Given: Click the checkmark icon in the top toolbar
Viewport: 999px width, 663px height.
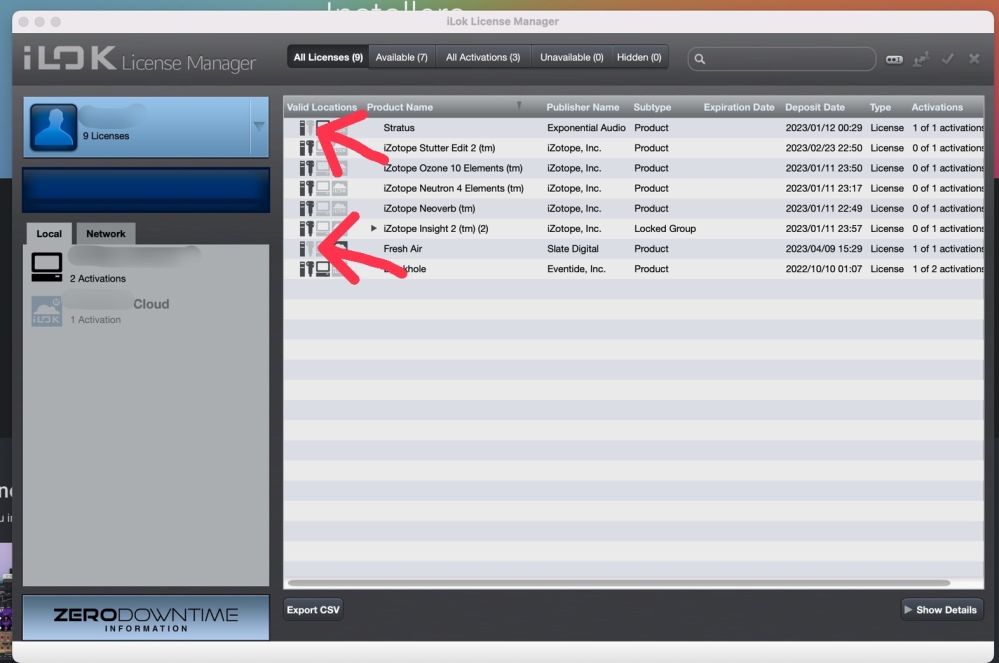Looking at the screenshot, I should click(x=948, y=59).
